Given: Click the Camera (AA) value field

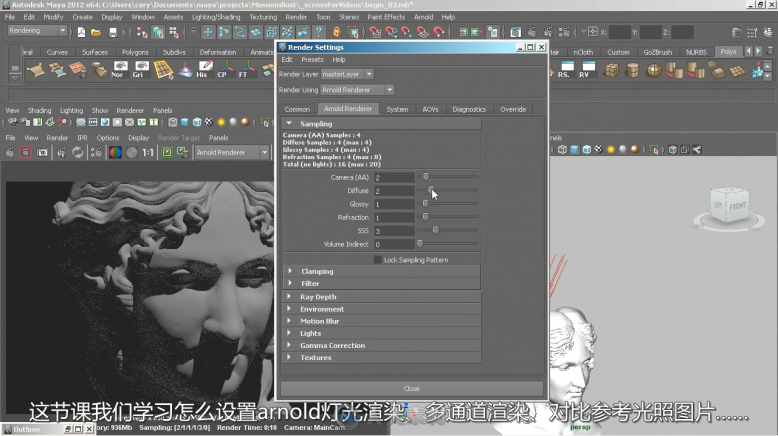Looking at the screenshot, I should [x=394, y=178].
